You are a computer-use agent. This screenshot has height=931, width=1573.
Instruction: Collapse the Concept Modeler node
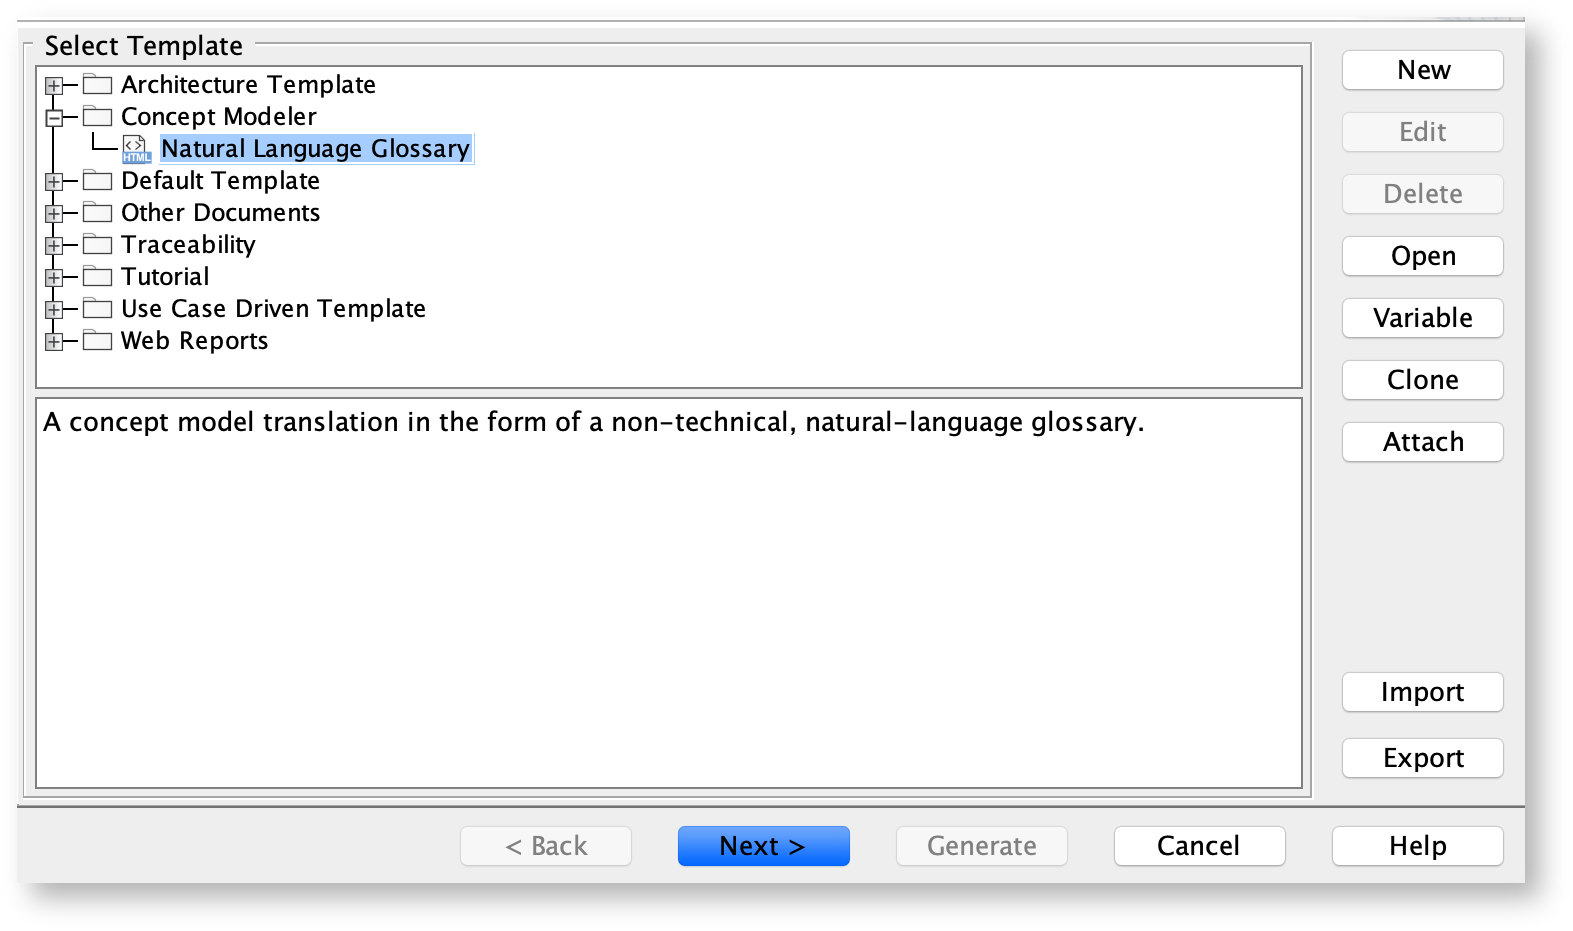coord(54,118)
